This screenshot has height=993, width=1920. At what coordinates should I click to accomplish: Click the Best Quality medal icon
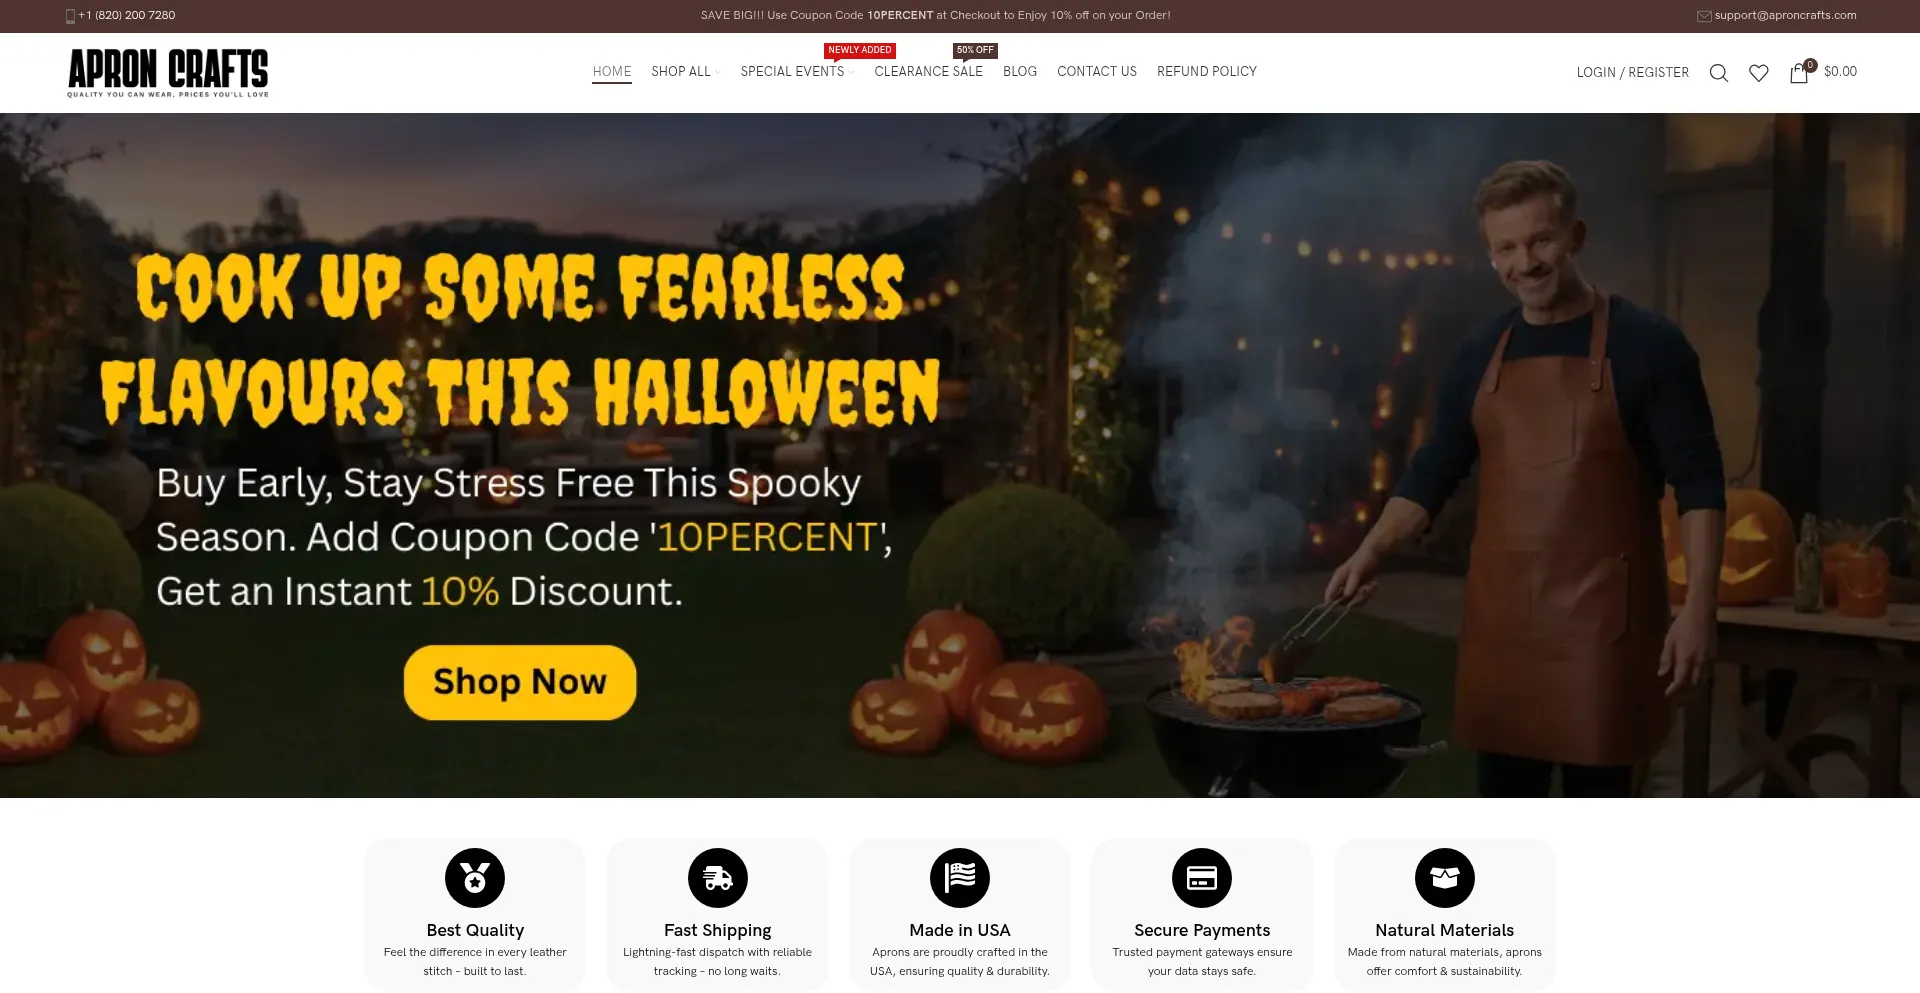coord(475,878)
